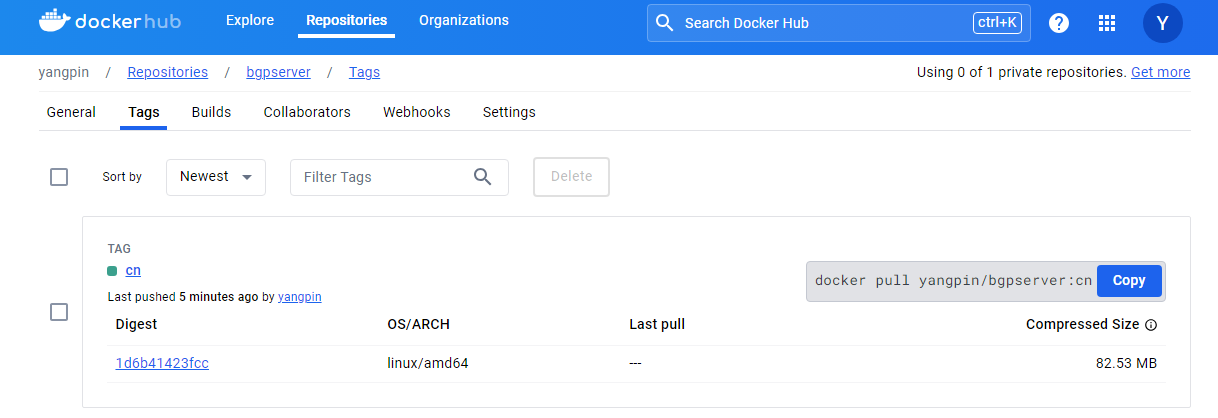Open Repositories in top navigation
1218x418 pixels.
coord(346,20)
